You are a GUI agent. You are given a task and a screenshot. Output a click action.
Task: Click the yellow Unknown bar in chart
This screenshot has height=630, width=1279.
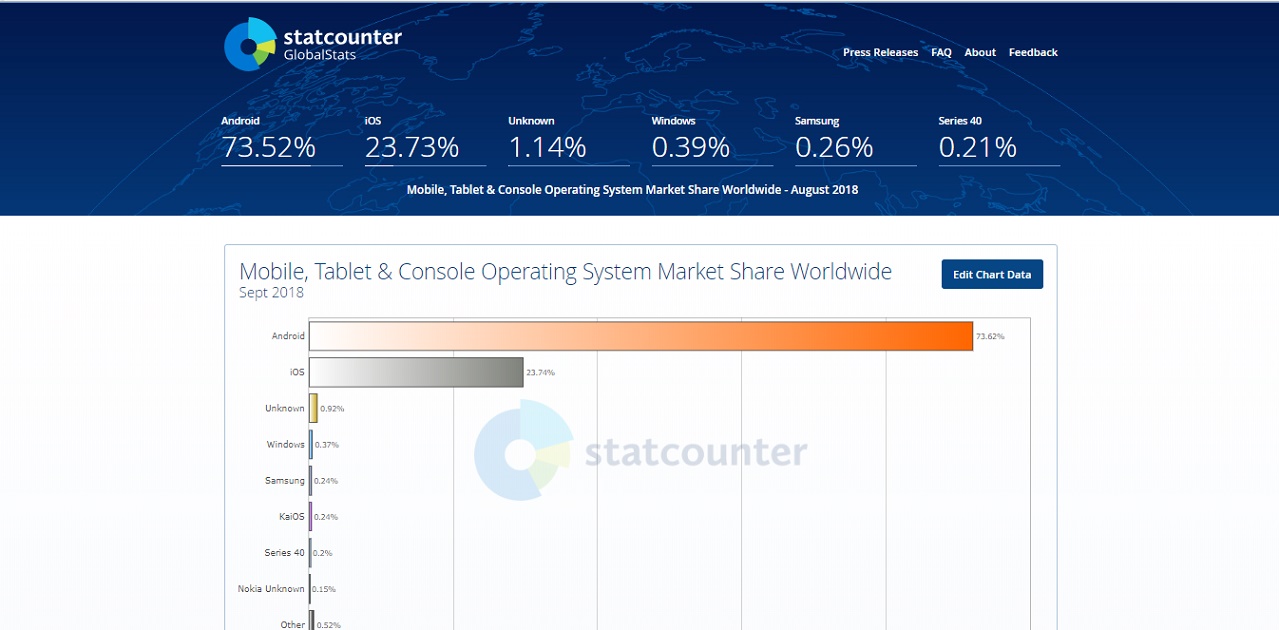313,408
